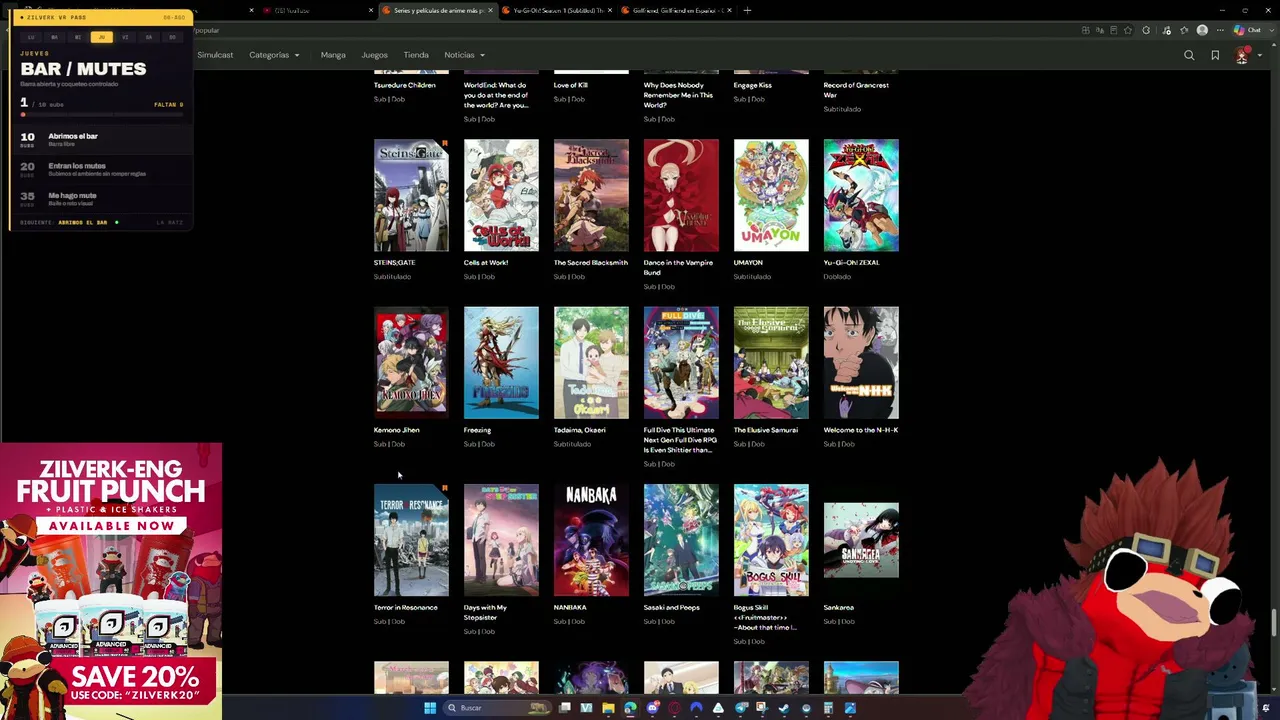Click the page vertical scrollbar thumb

click(1274, 621)
